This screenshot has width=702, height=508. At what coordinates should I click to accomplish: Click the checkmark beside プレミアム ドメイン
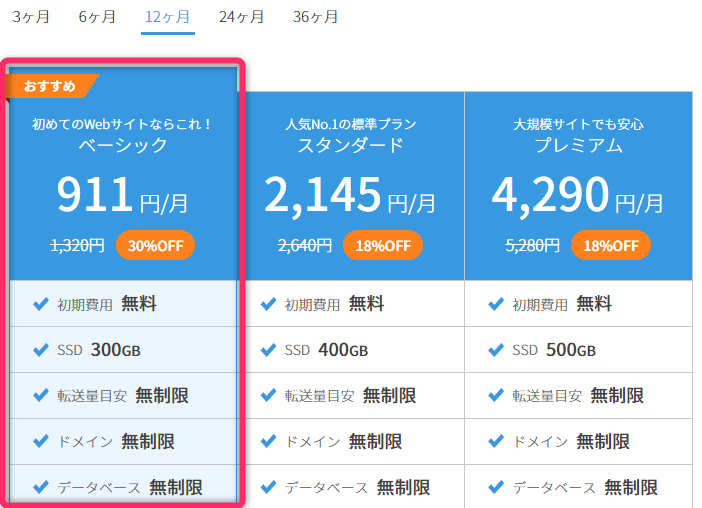point(496,441)
